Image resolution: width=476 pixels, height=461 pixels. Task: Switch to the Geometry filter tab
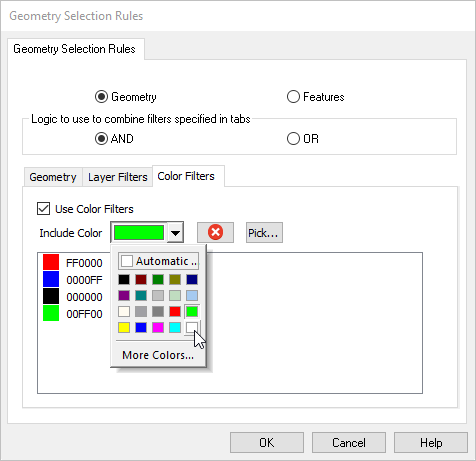53,177
